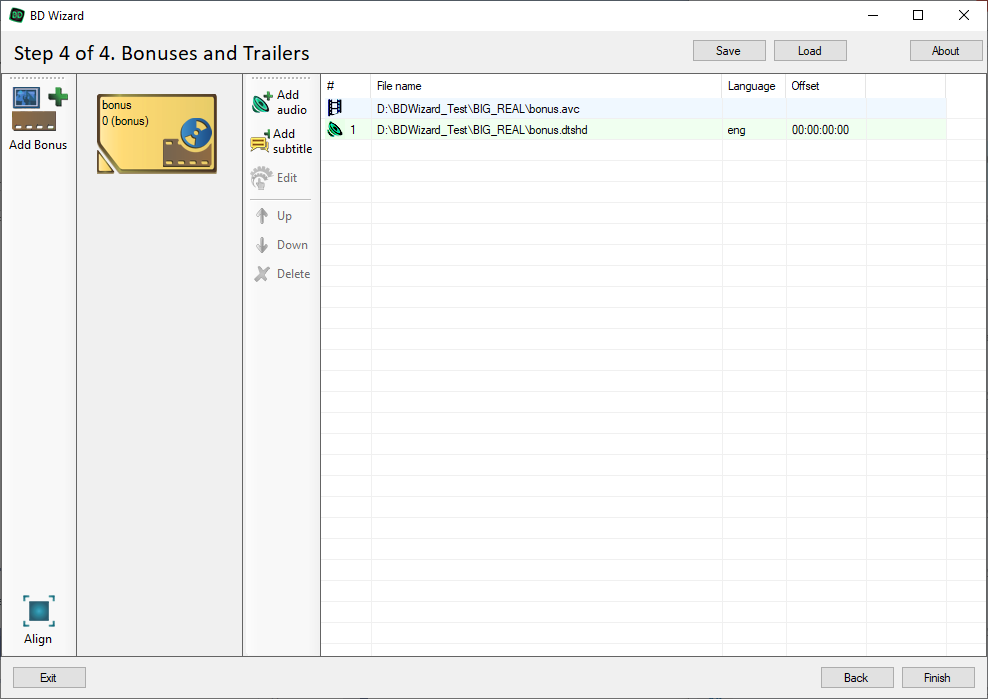Move the track Down
The width and height of the screenshot is (988, 699).
262,245
